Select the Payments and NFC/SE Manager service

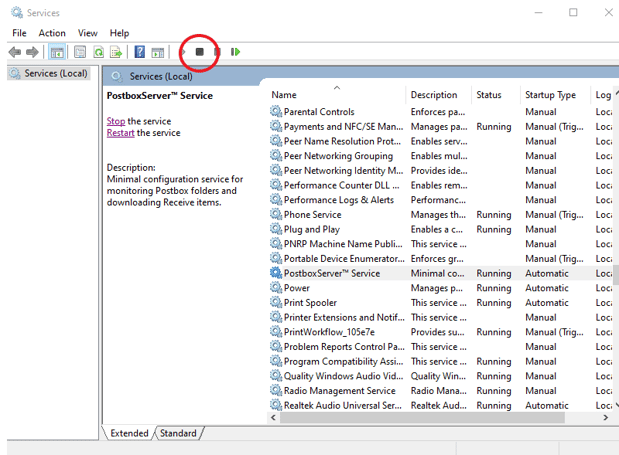pos(343,127)
